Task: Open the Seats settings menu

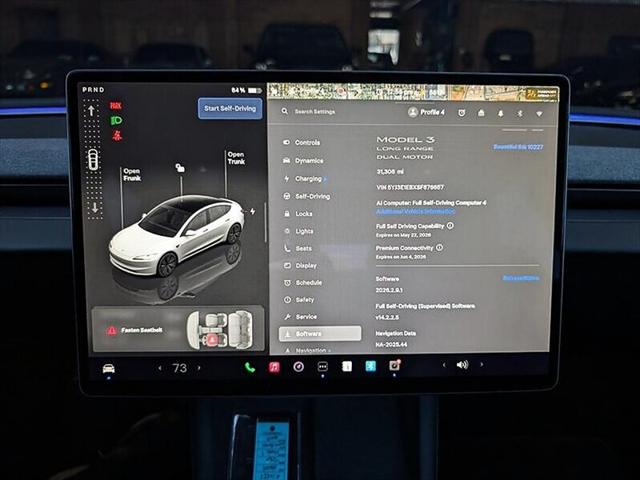Action: coord(298,248)
